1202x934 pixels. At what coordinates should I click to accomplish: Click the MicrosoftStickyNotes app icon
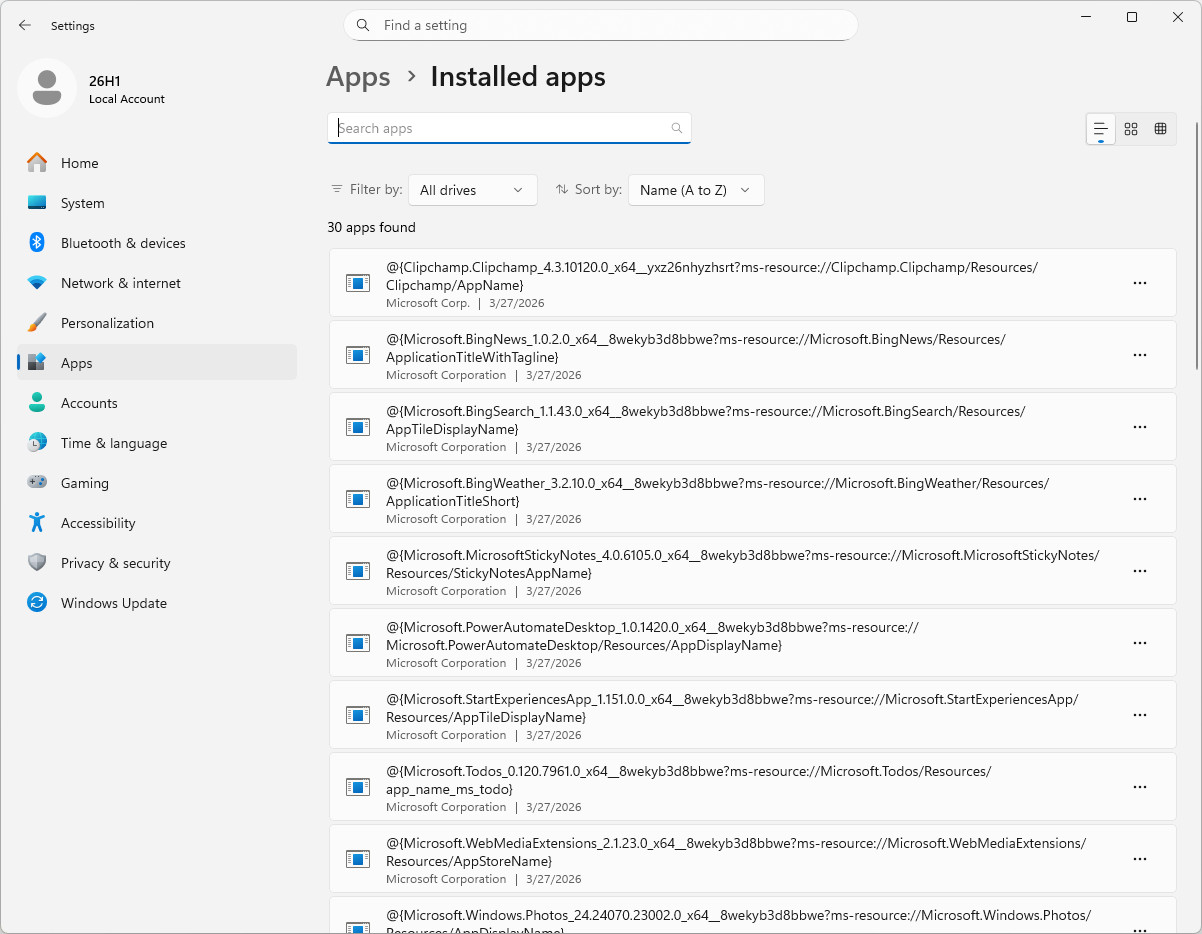[x=358, y=571]
